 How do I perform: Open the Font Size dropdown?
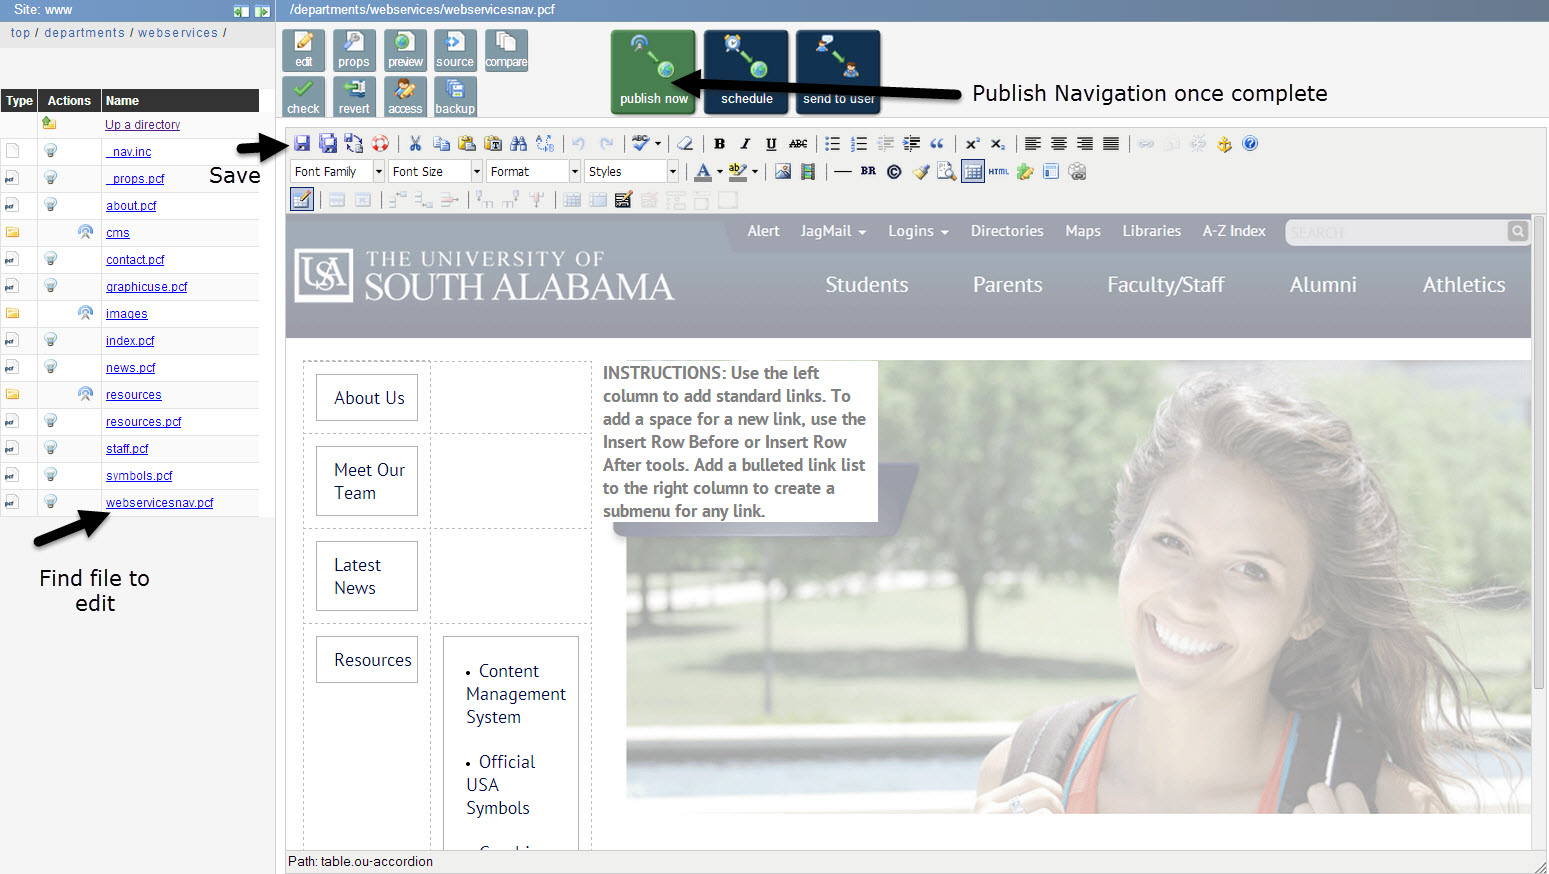(x=436, y=172)
